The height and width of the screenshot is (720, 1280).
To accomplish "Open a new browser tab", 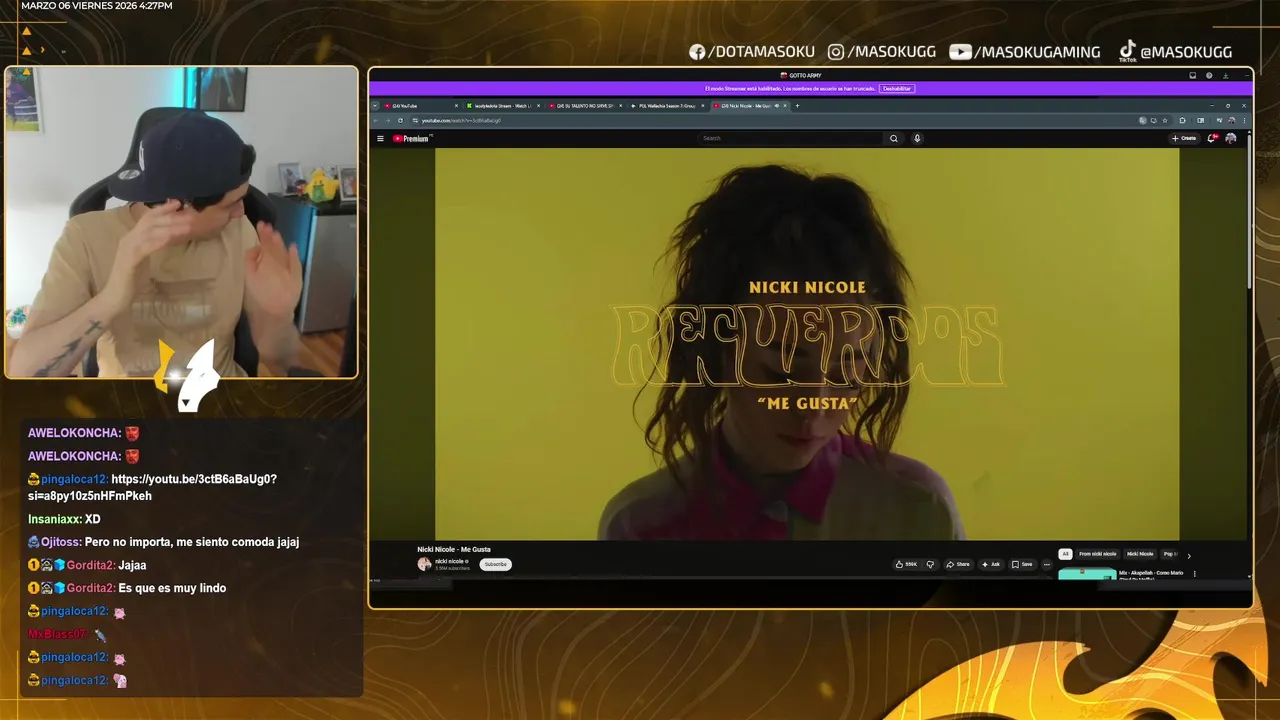I will (797, 105).
